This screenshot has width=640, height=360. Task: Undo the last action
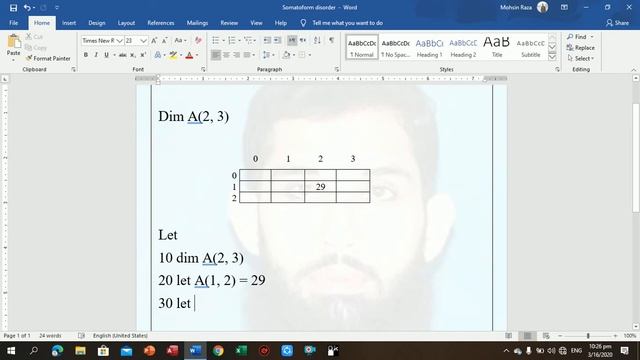(x=27, y=8)
